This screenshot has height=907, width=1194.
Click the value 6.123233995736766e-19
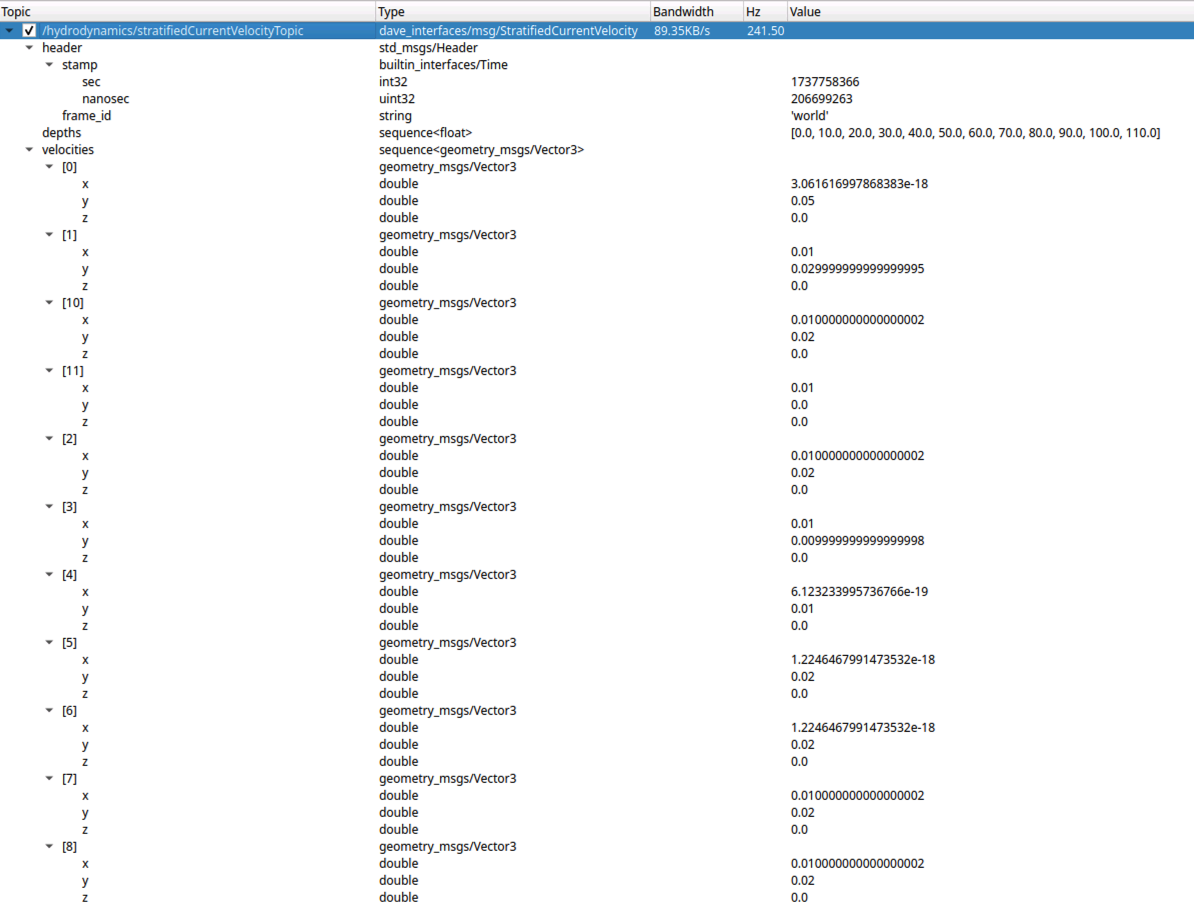point(859,592)
